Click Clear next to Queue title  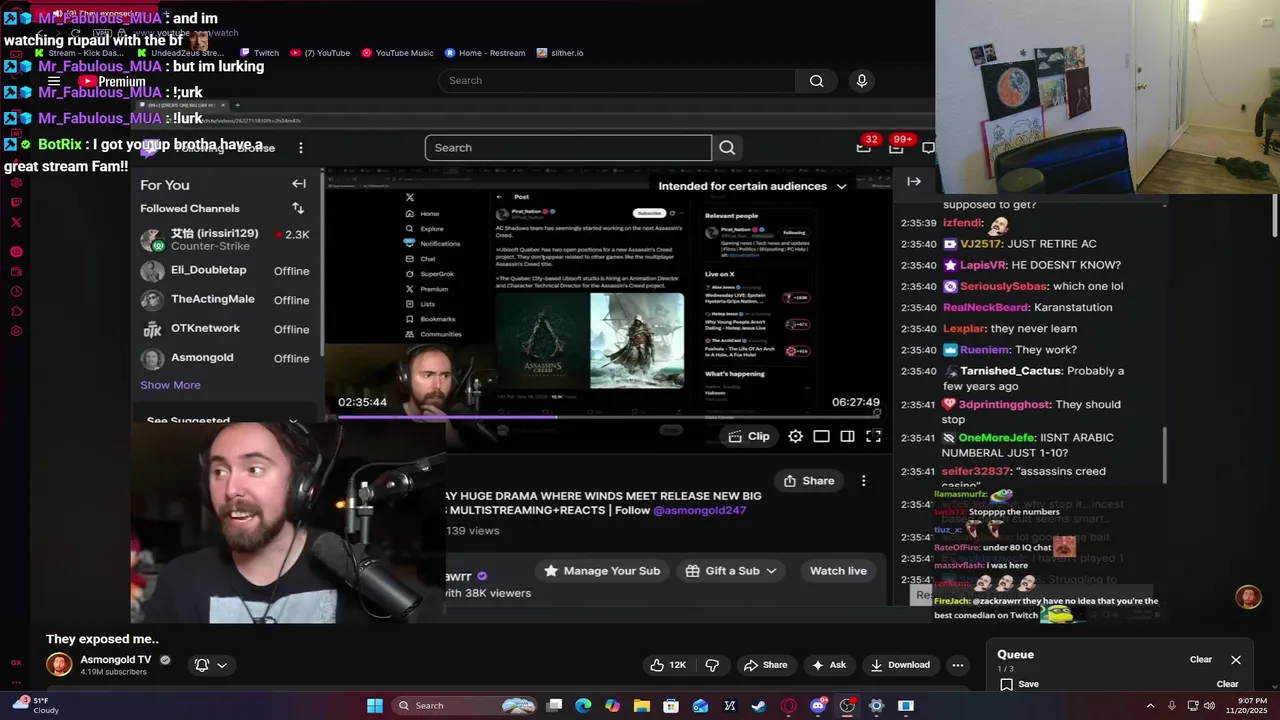(1201, 660)
